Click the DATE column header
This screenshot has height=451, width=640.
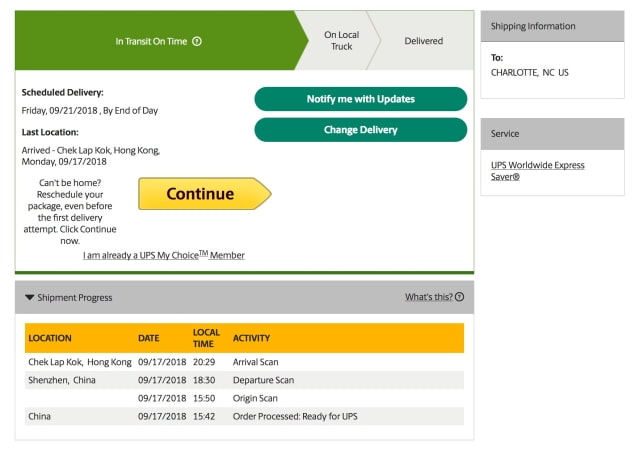[149, 338]
